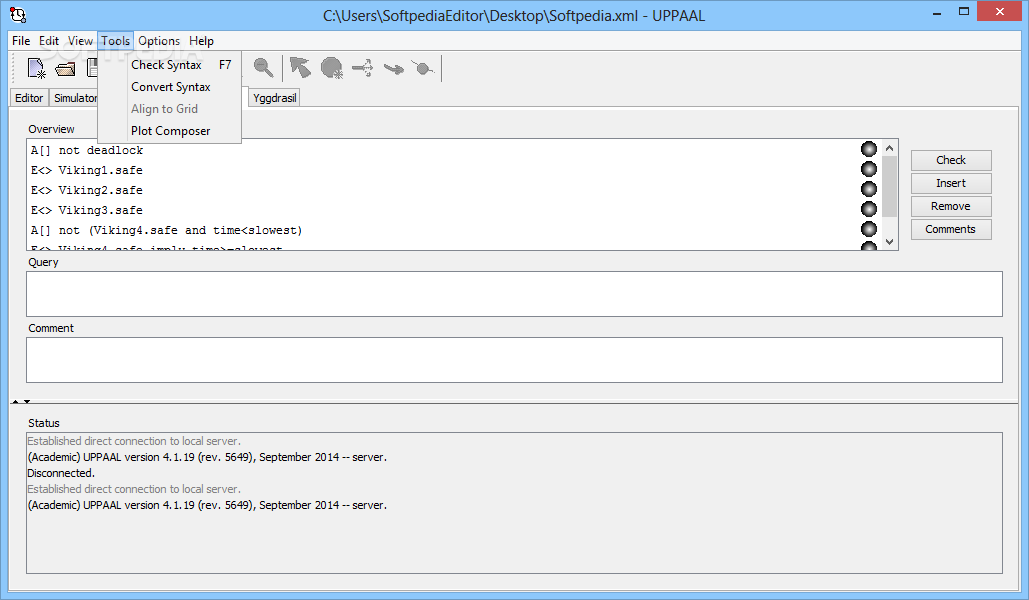Click inside the Query text field
Image resolution: width=1029 pixels, height=600 pixels.
coord(514,294)
